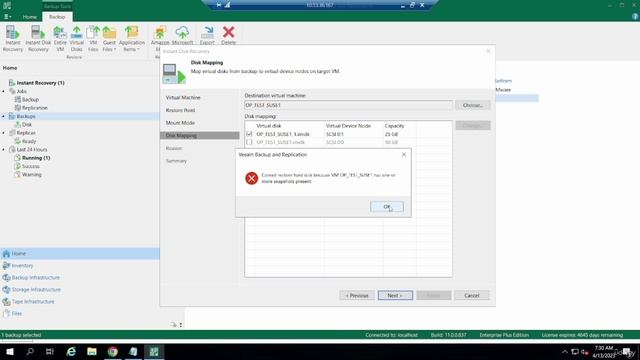Switch to the Backup ribbon tab
The height and width of the screenshot is (360, 640).
[x=57, y=17]
